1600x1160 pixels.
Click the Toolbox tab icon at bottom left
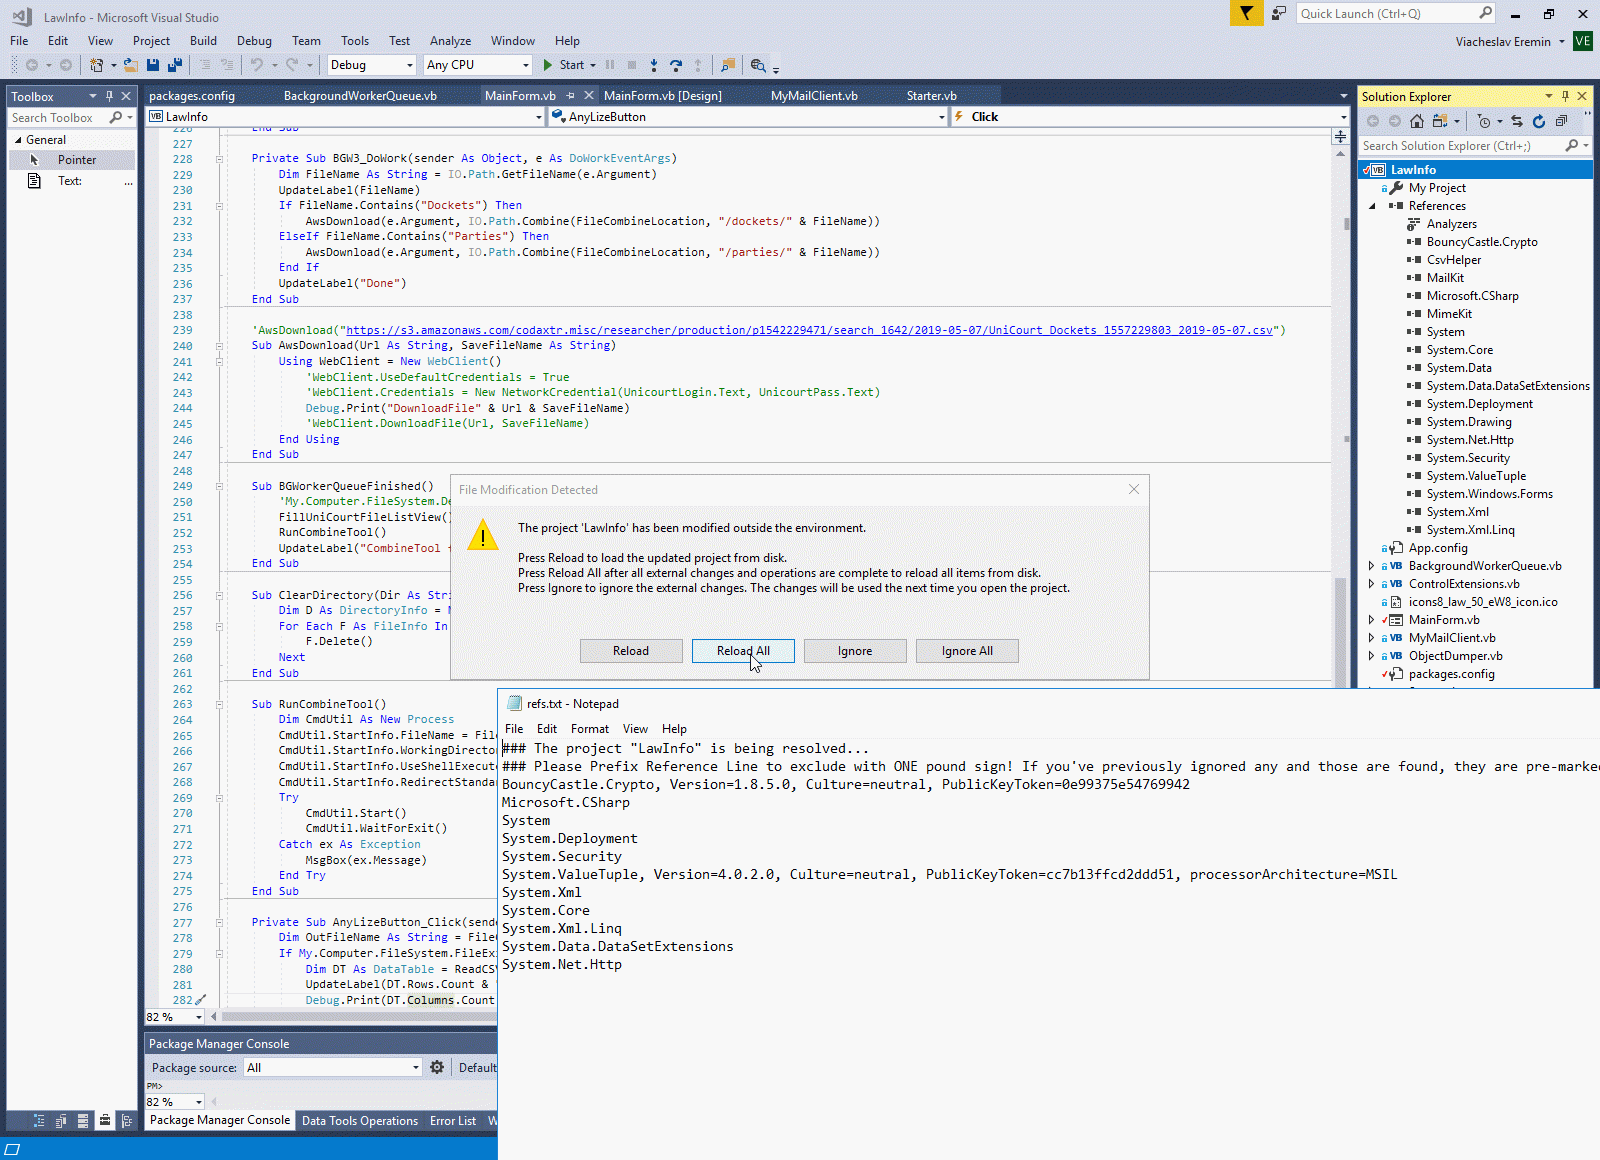105,1121
